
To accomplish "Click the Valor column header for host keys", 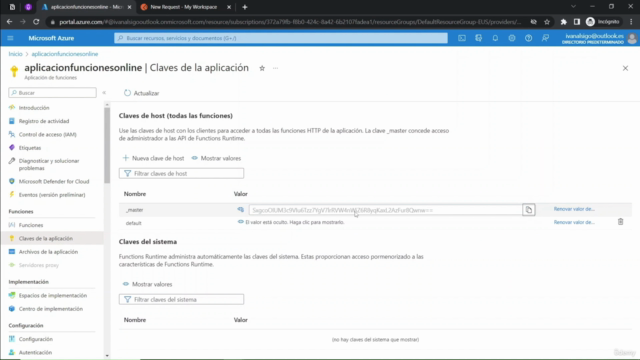I will (240, 194).
